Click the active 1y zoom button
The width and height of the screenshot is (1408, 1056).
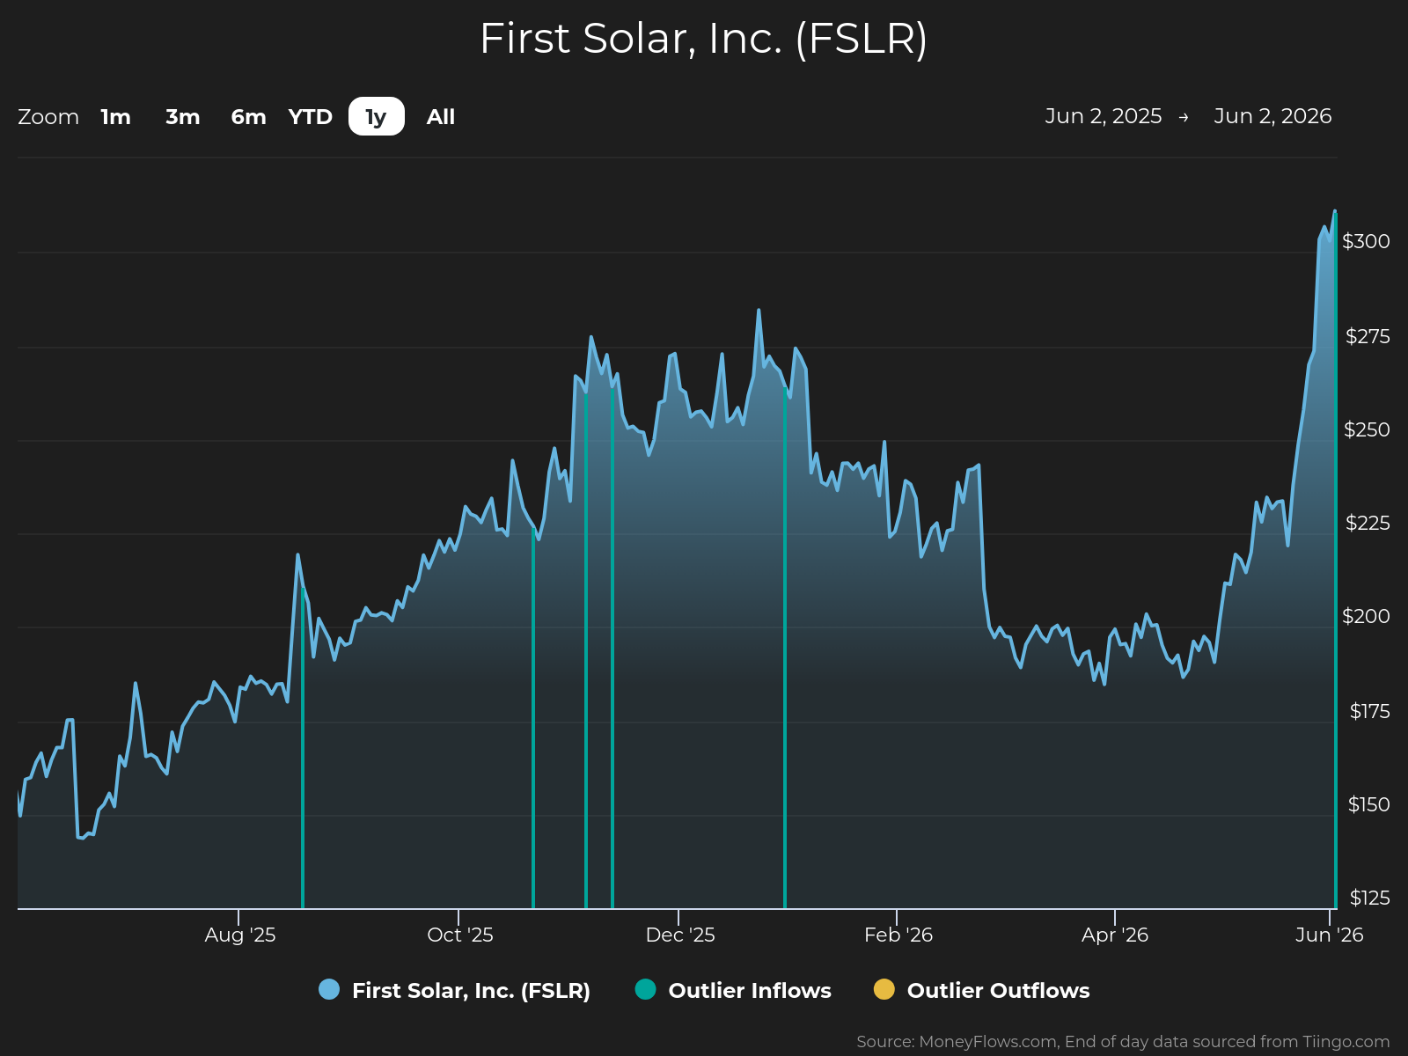pyautogui.click(x=376, y=117)
